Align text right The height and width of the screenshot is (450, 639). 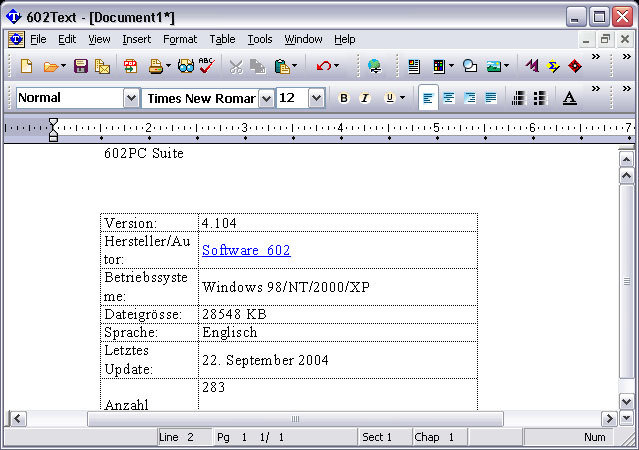click(470, 98)
